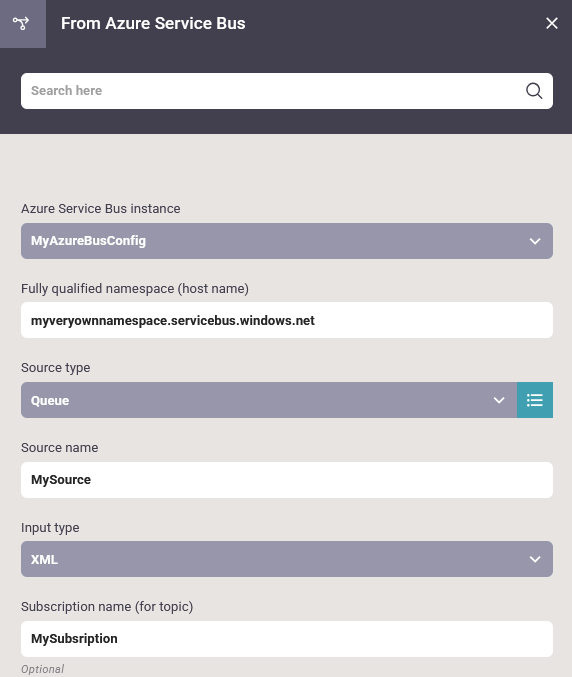Click the teal list icon button
572x677 pixels.
534,400
